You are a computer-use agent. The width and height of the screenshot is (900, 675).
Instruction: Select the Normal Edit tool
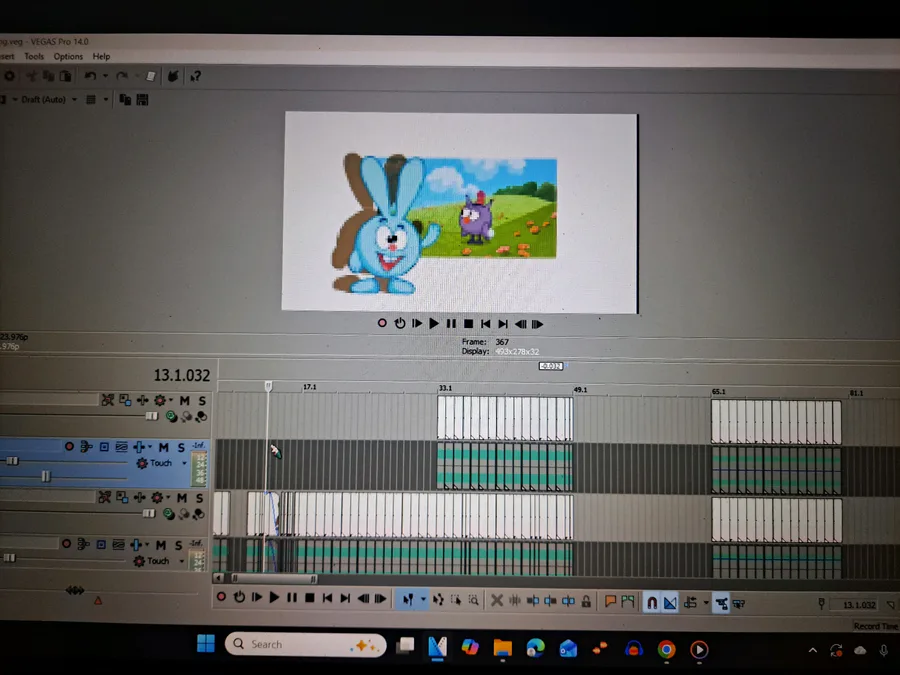408,599
